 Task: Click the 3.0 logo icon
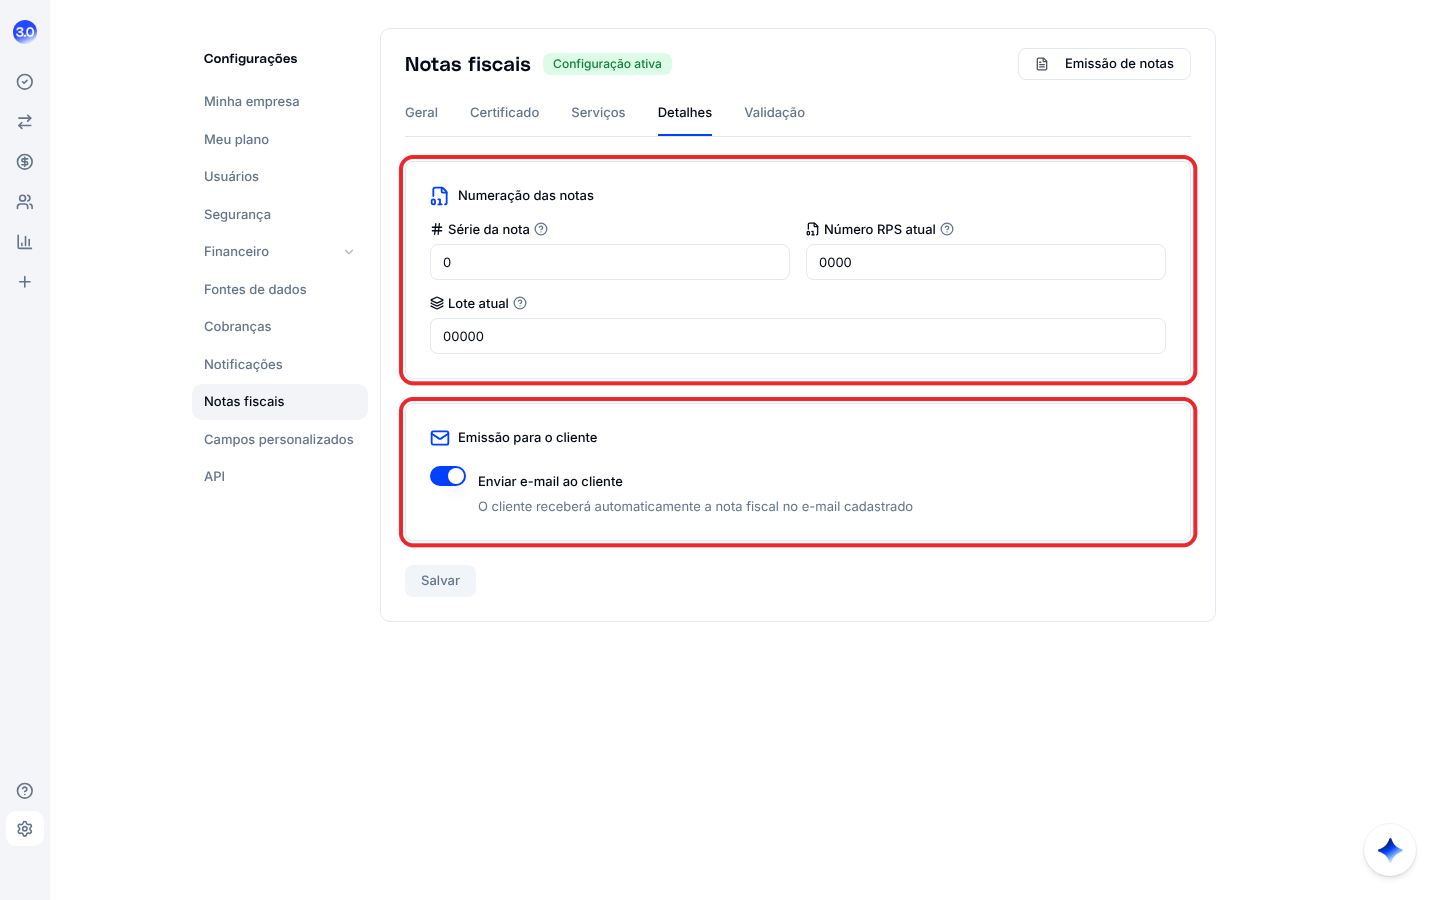[25, 32]
